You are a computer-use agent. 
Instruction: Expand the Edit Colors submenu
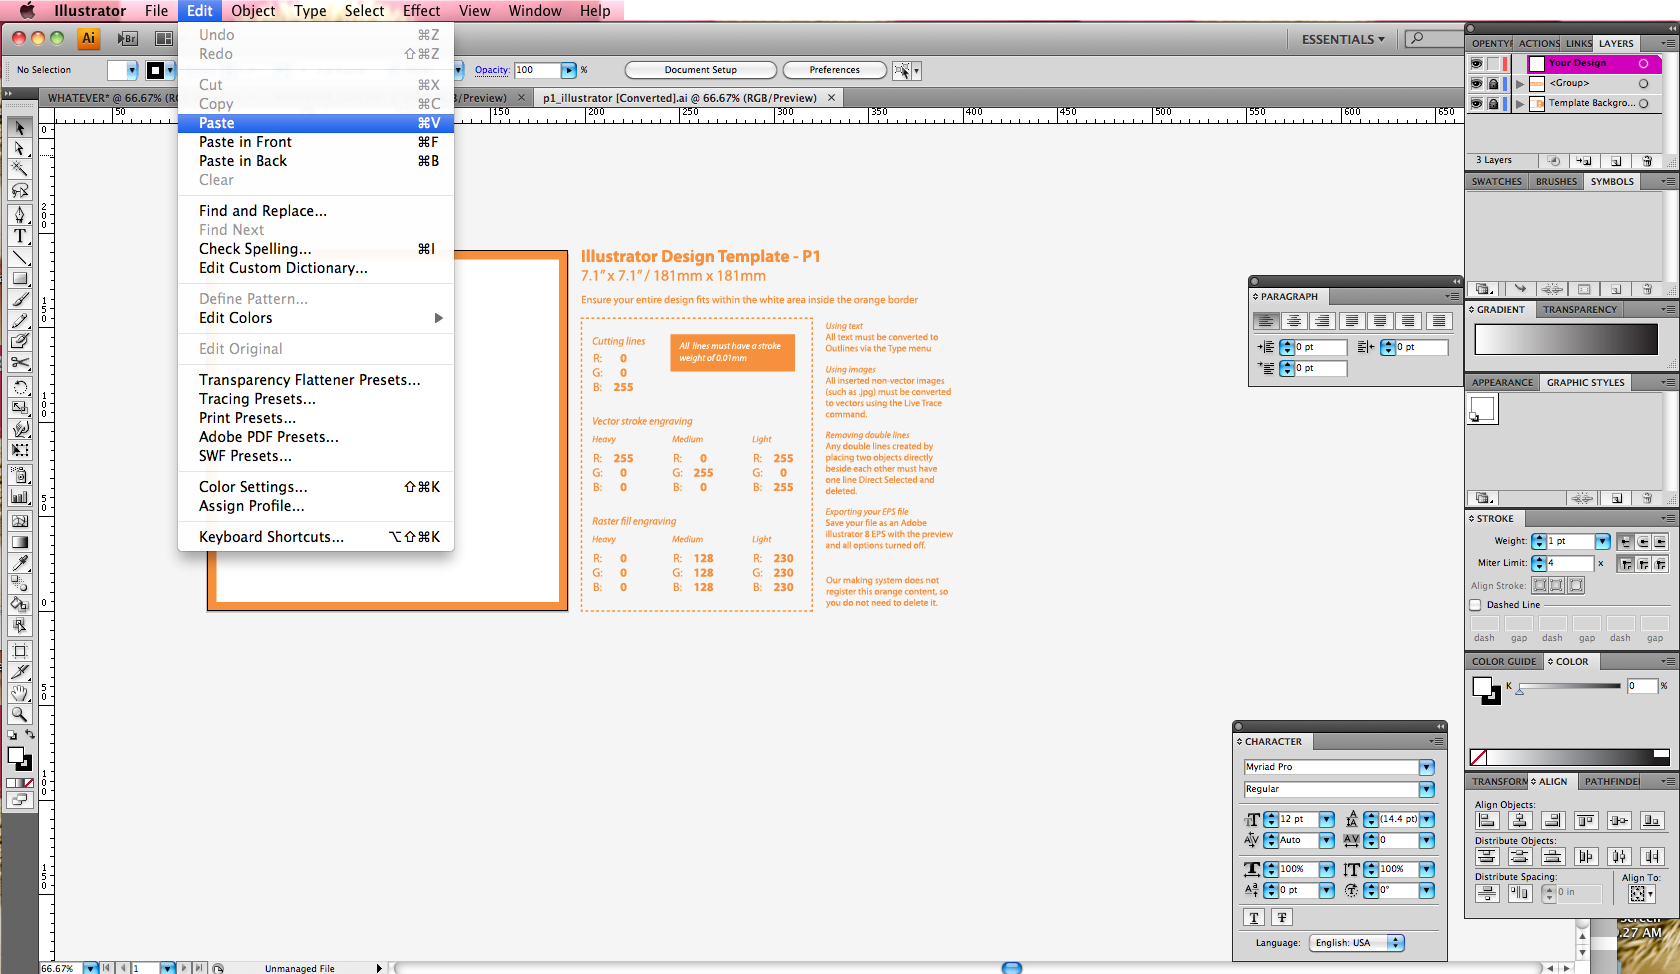pos(438,318)
